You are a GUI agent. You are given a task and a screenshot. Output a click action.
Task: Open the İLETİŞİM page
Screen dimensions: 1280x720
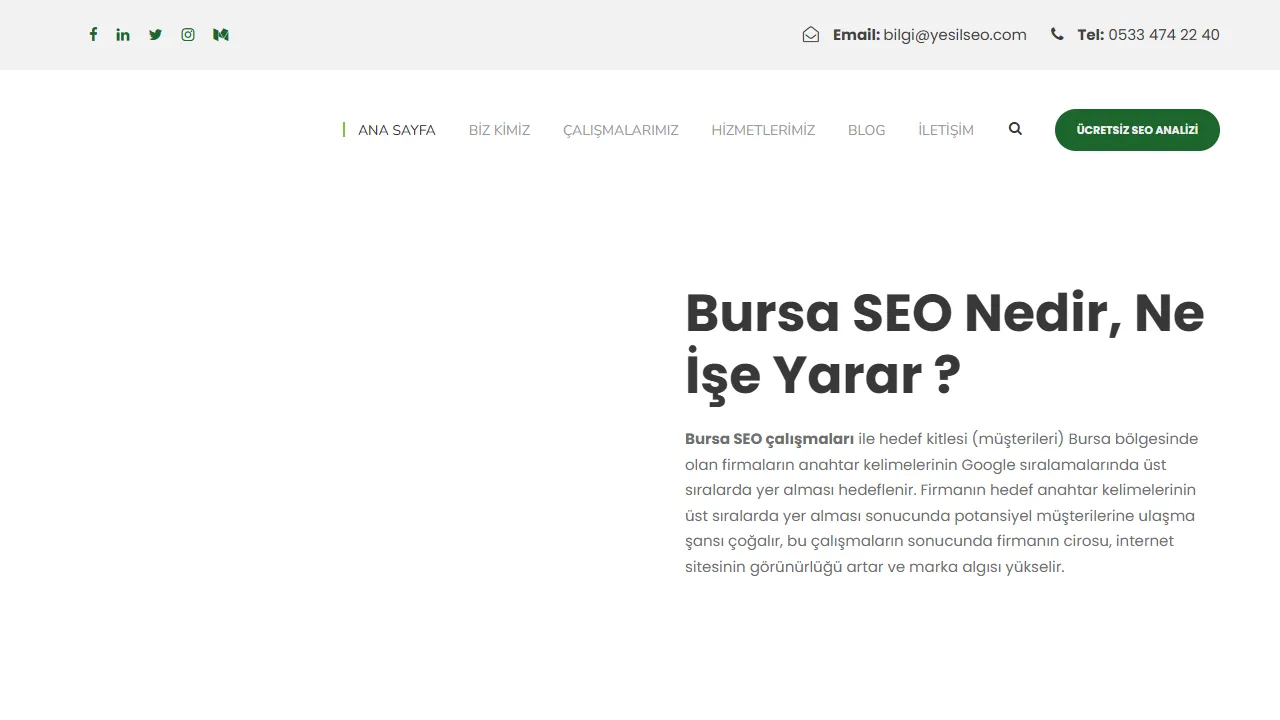click(945, 129)
